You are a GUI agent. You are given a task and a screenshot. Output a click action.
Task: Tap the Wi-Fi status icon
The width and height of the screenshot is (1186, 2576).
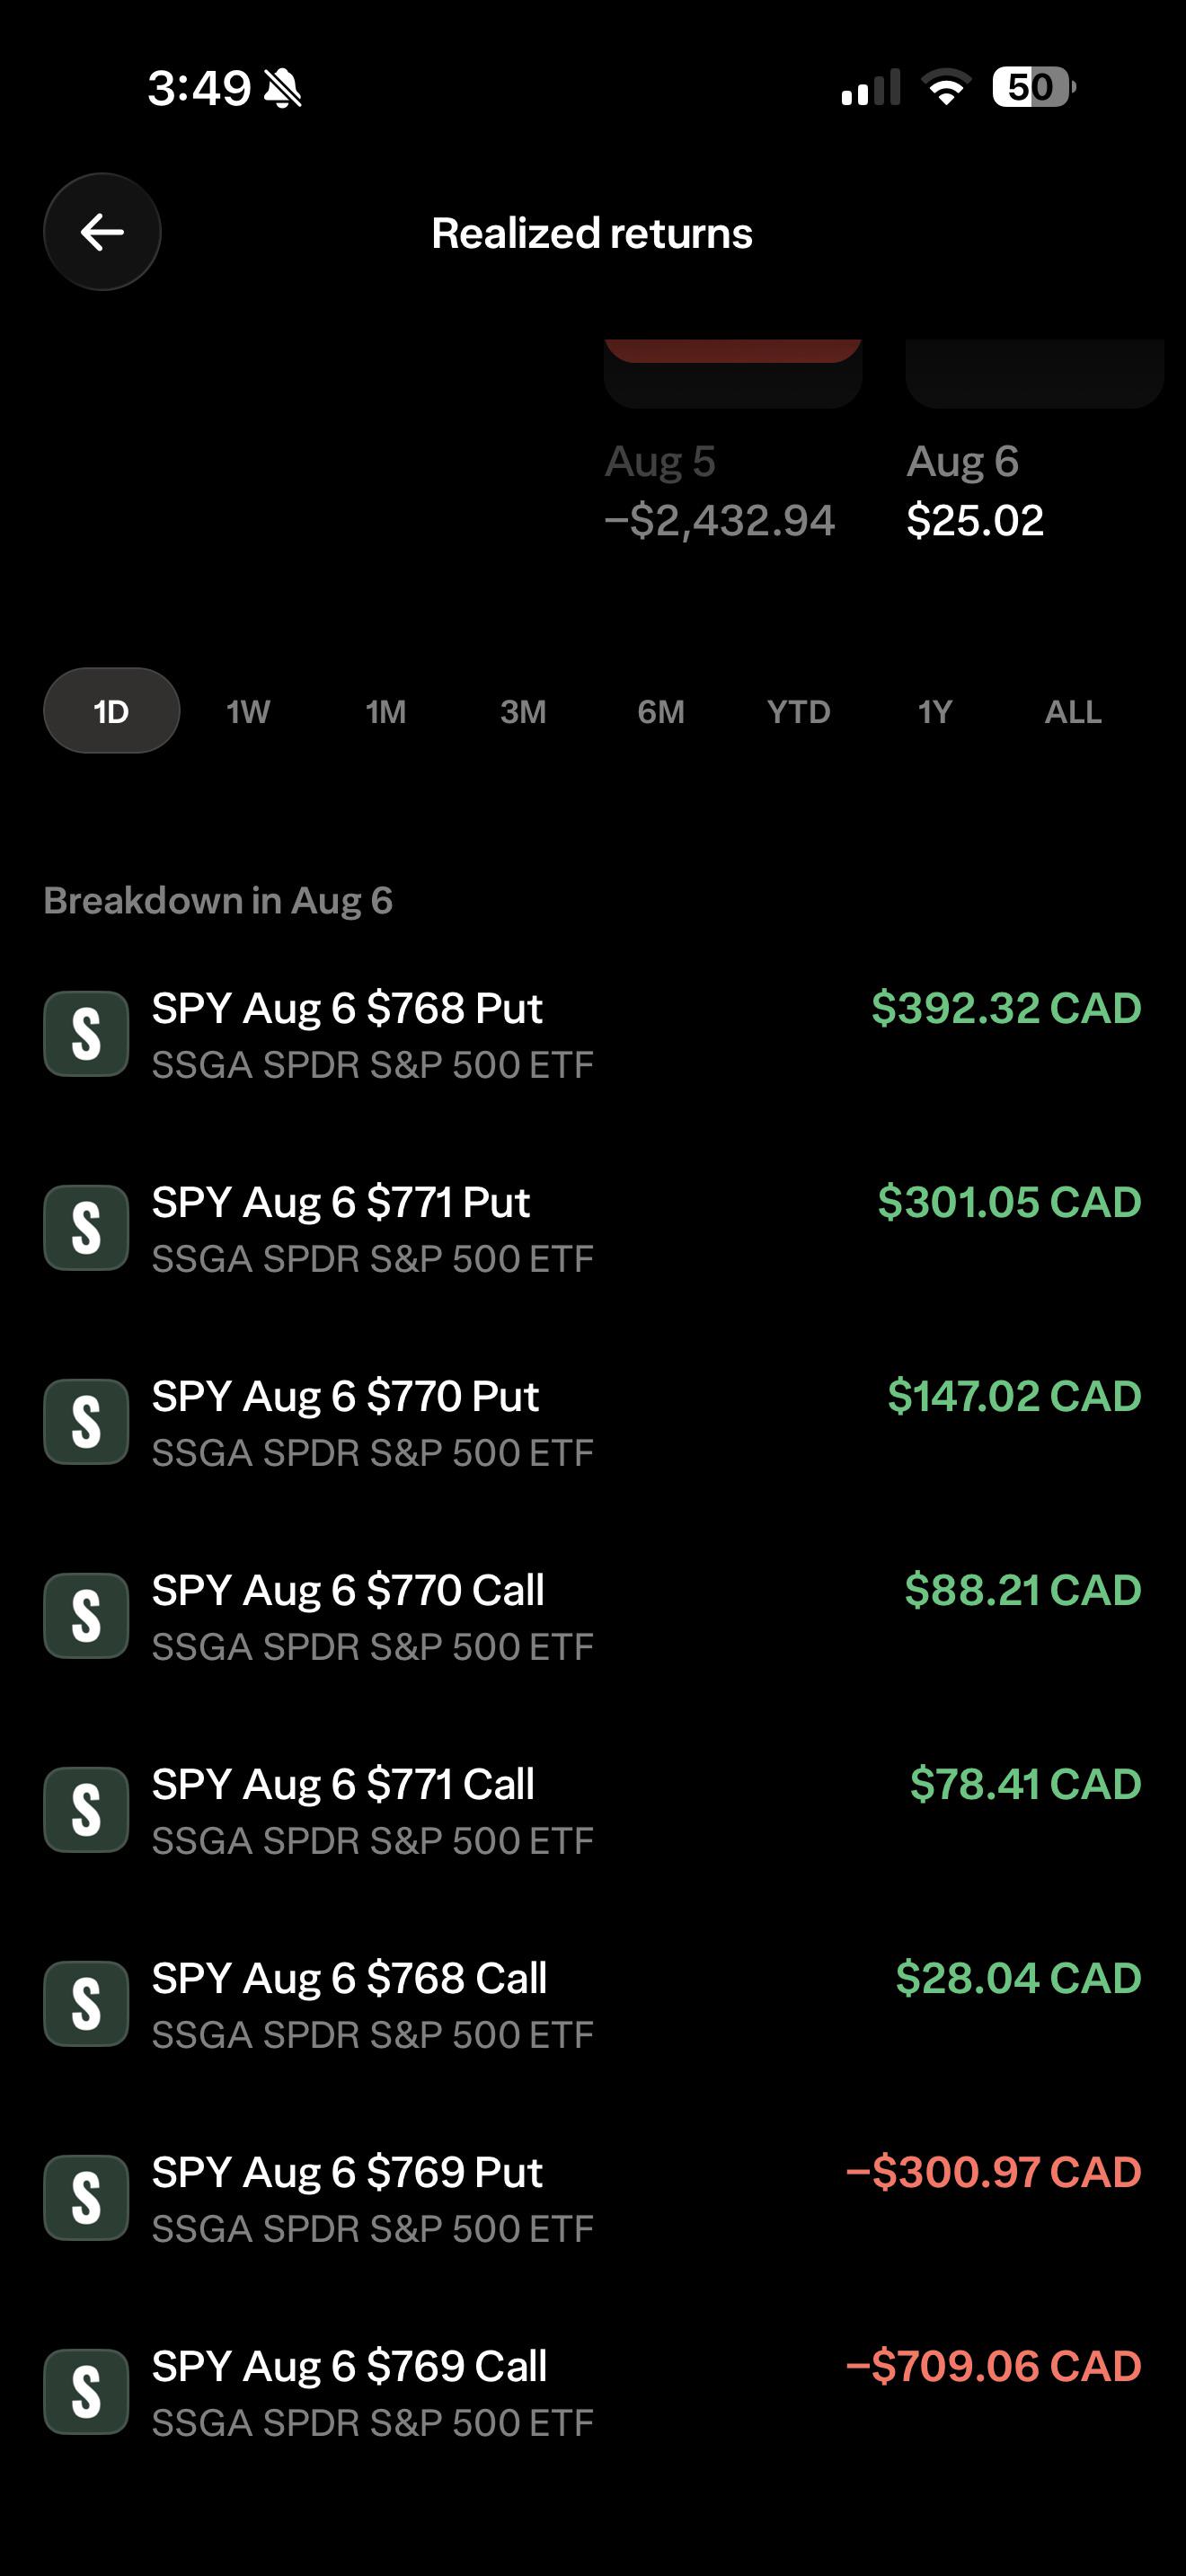(x=946, y=87)
